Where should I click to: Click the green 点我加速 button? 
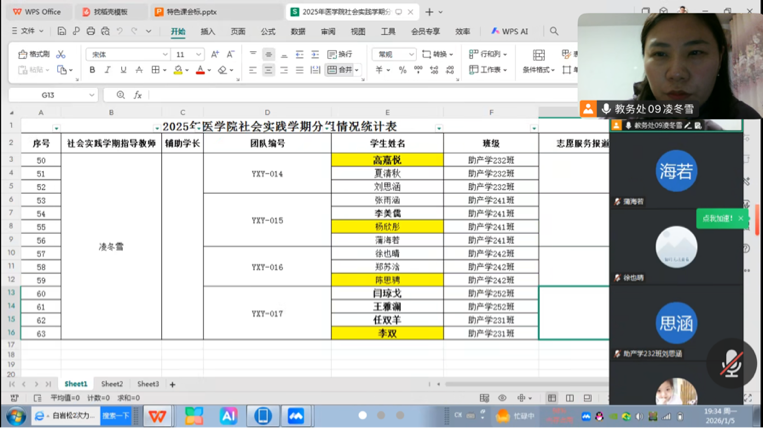(x=717, y=217)
